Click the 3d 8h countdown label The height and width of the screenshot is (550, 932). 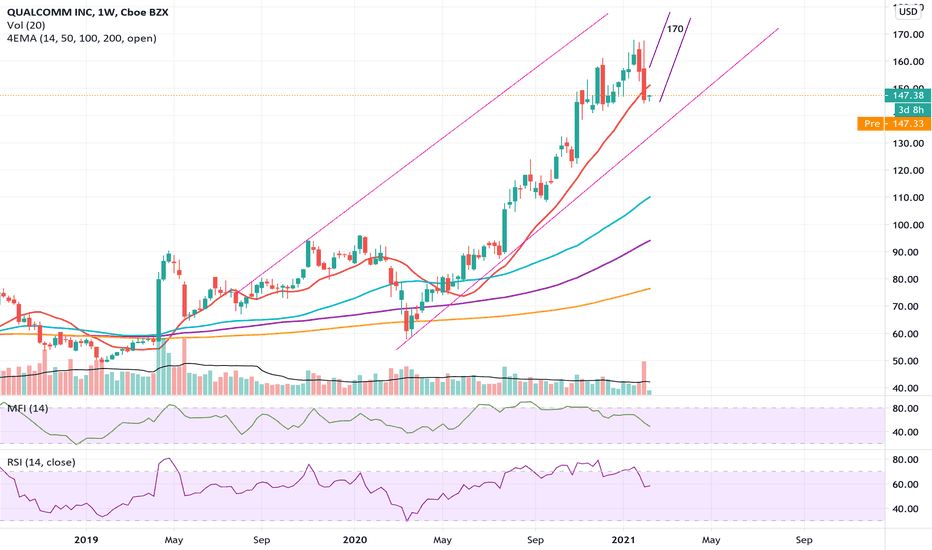(x=912, y=109)
